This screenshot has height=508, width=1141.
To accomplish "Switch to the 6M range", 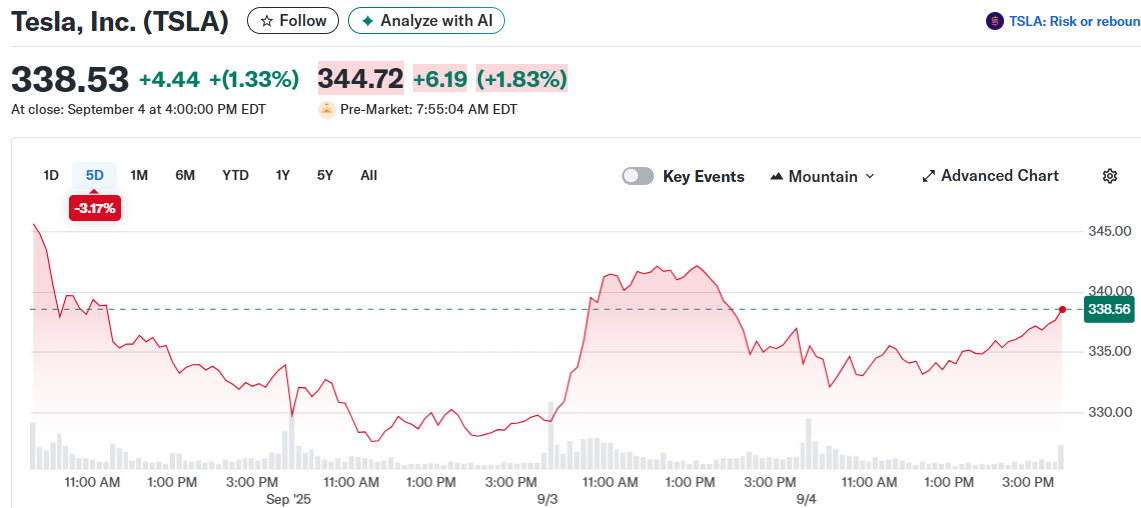I will click(x=185, y=175).
